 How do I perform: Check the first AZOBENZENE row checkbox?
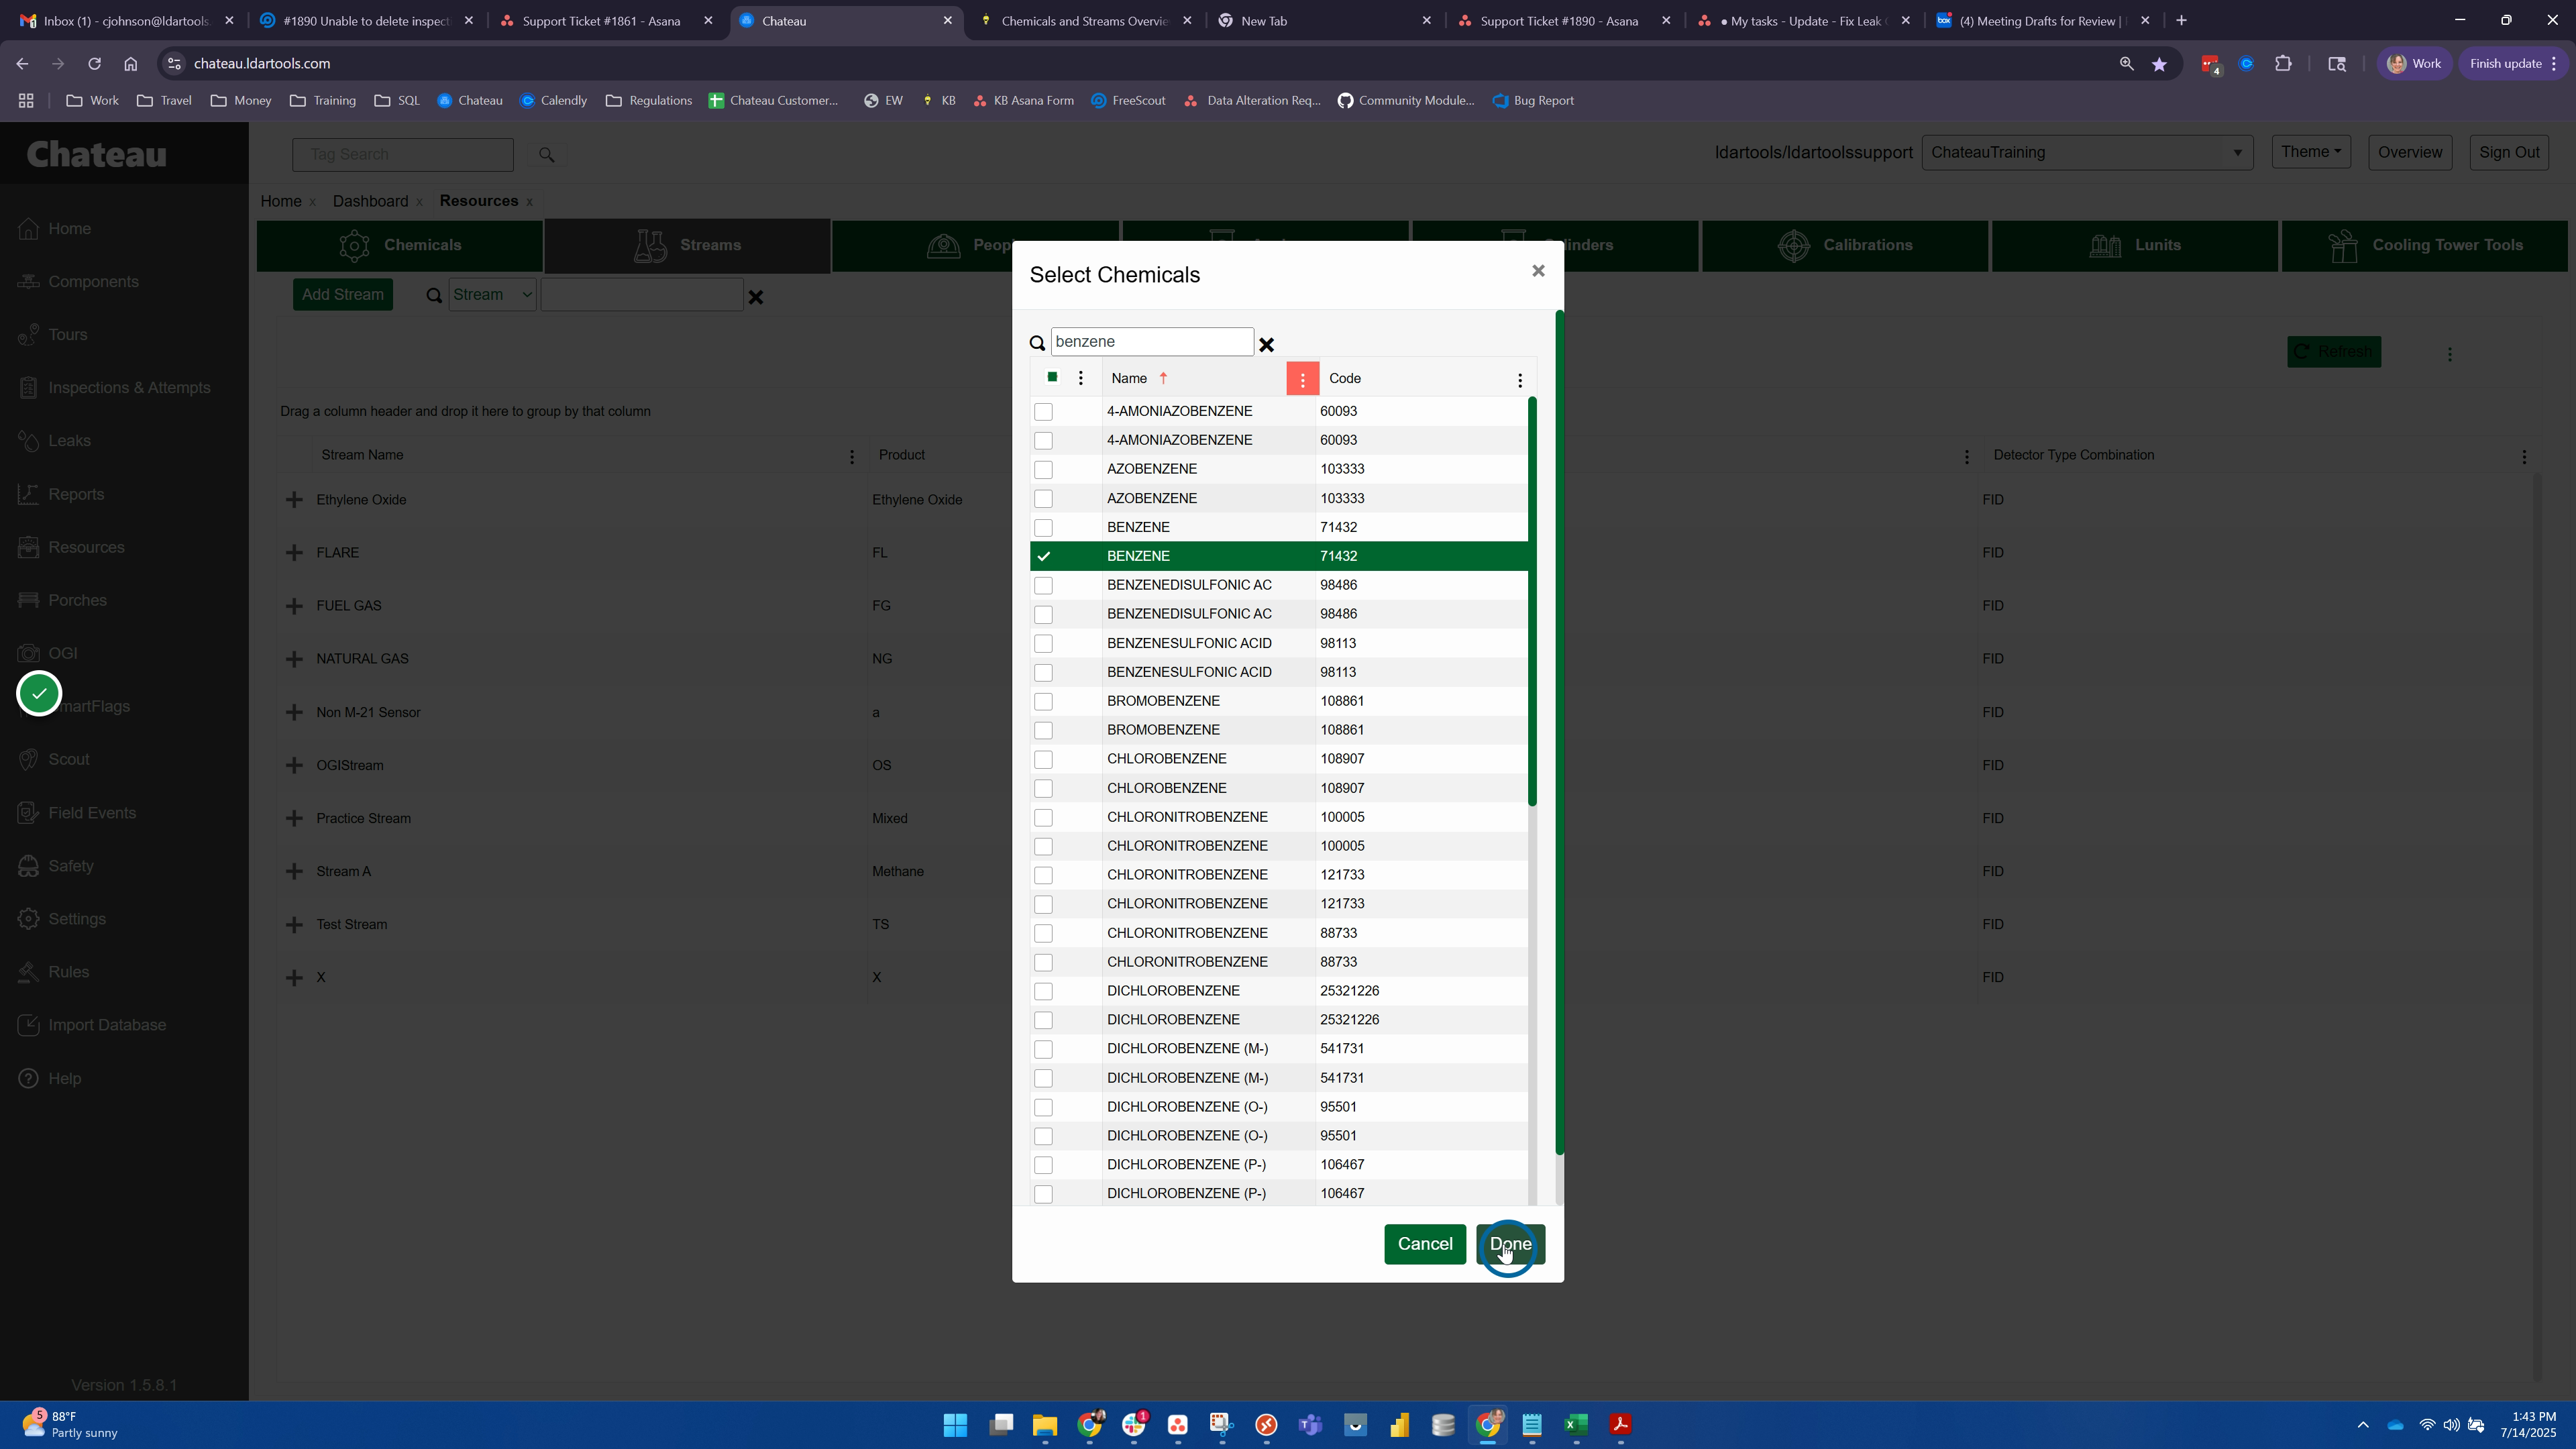click(x=1043, y=470)
